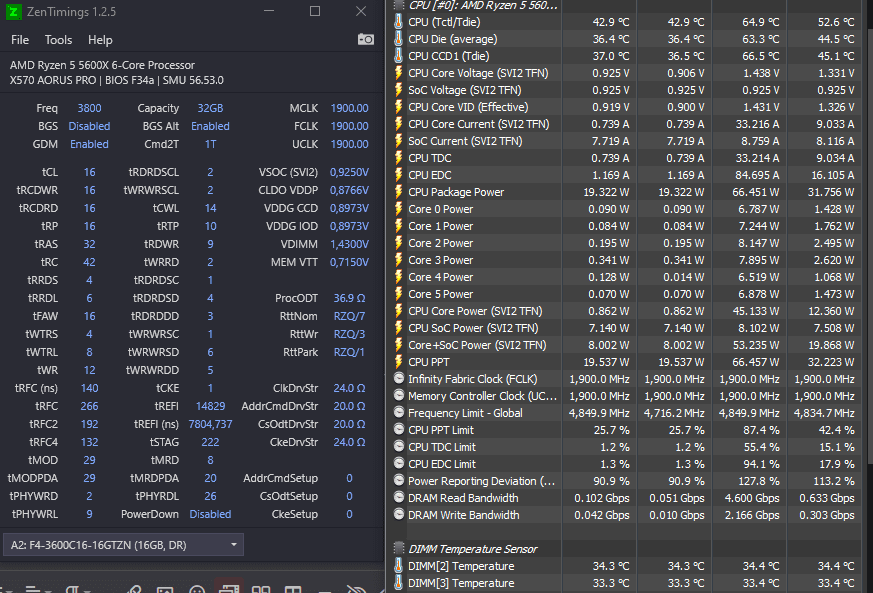Image resolution: width=873 pixels, height=593 pixels.
Task: Click lightning icon beside CPU Package Power
Action: (399, 192)
